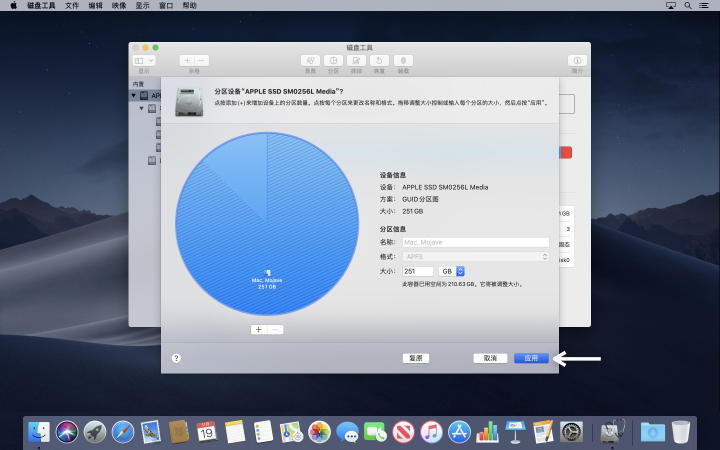Open Notification Center in menu bar
Image resolution: width=720 pixels, height=450 pixels.
coord(704,6)
